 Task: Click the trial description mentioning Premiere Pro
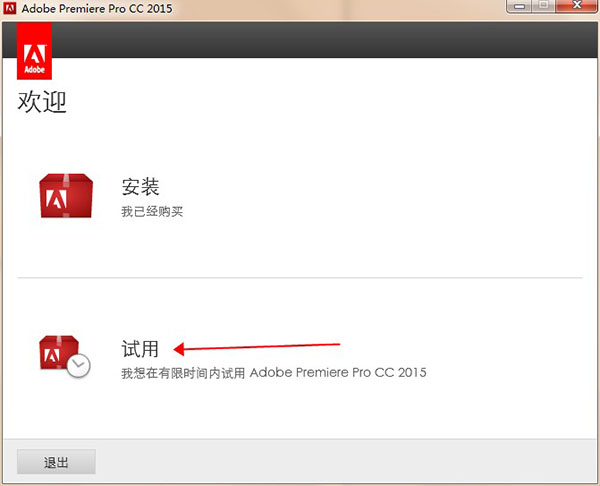273,373
